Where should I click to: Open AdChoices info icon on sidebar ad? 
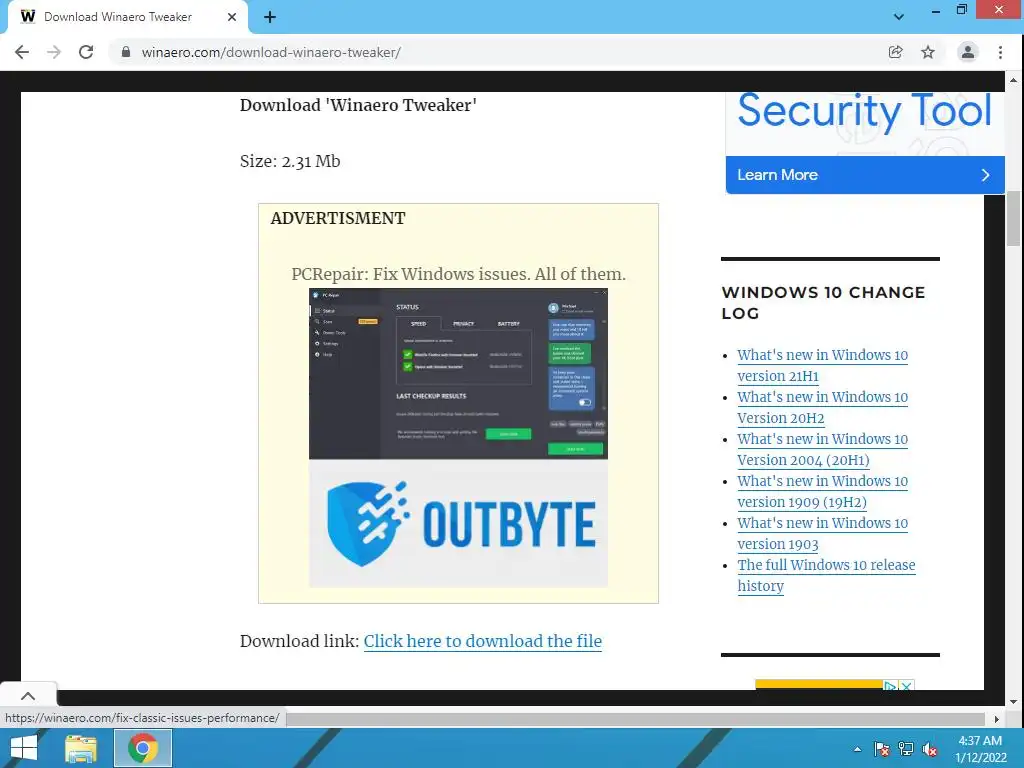[x=890, y=686]
